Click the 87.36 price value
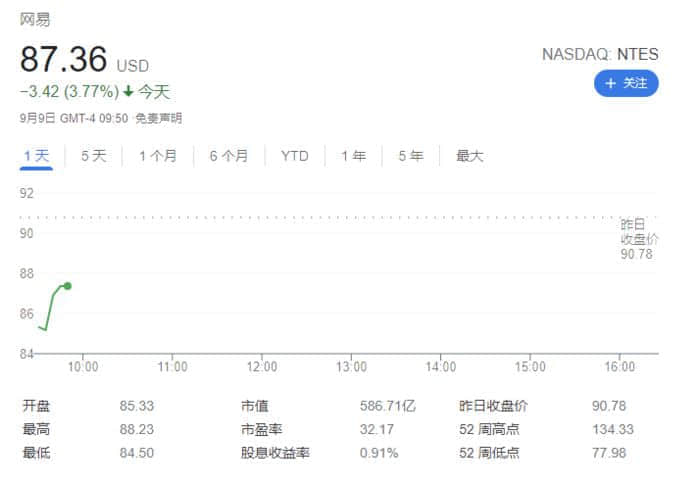 point(63,59)
